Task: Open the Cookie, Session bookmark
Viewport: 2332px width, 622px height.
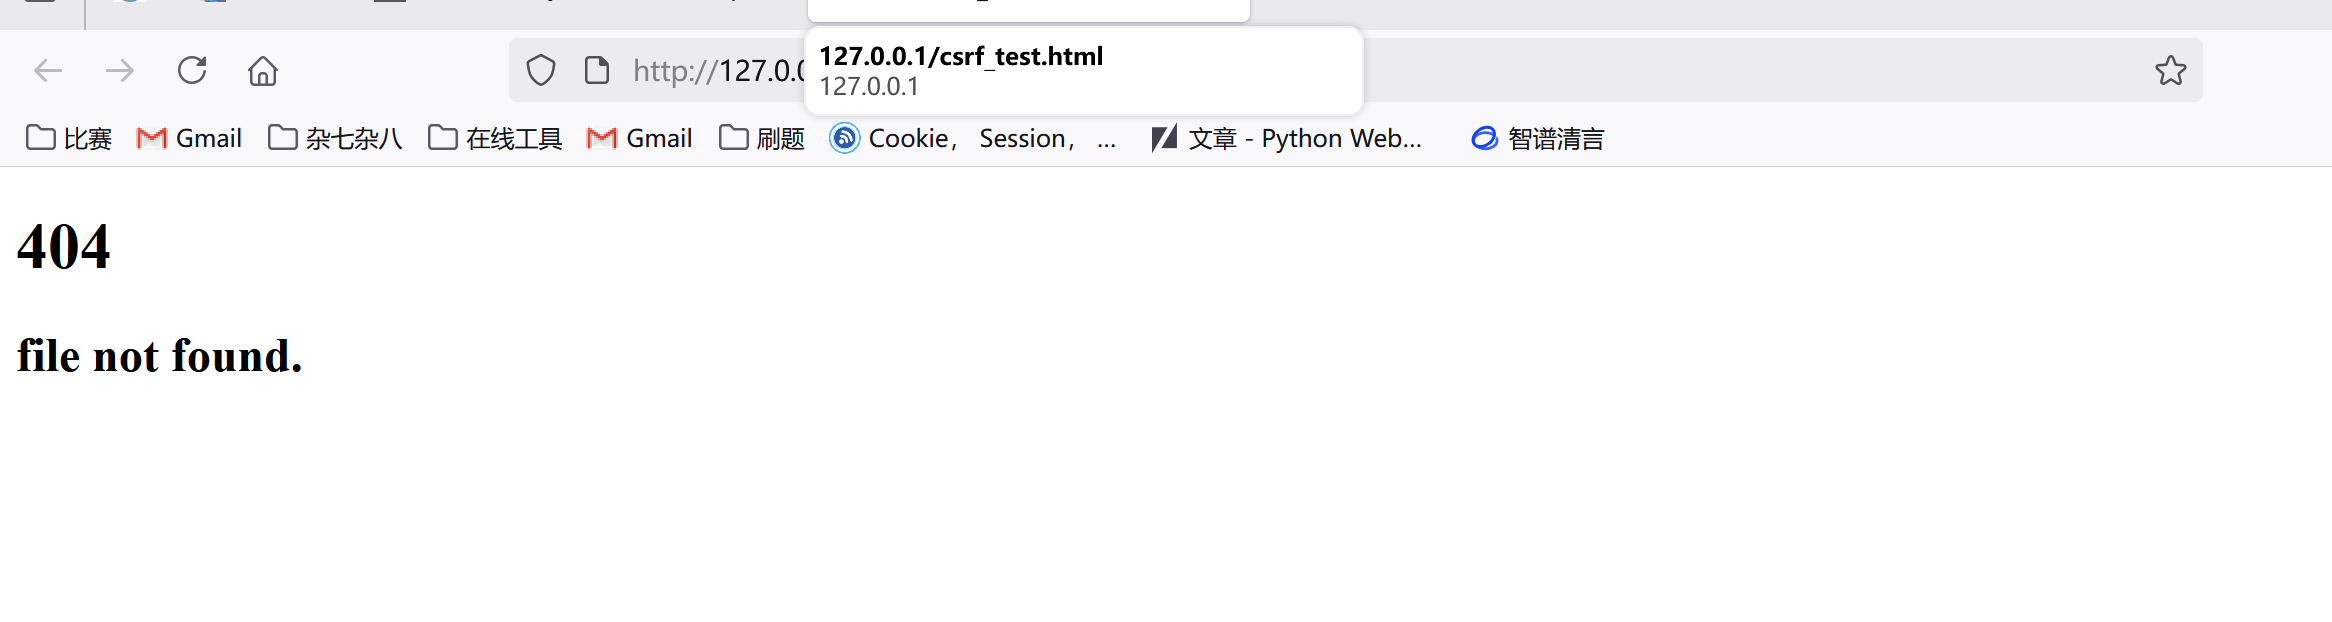Action: pos(972,139)
